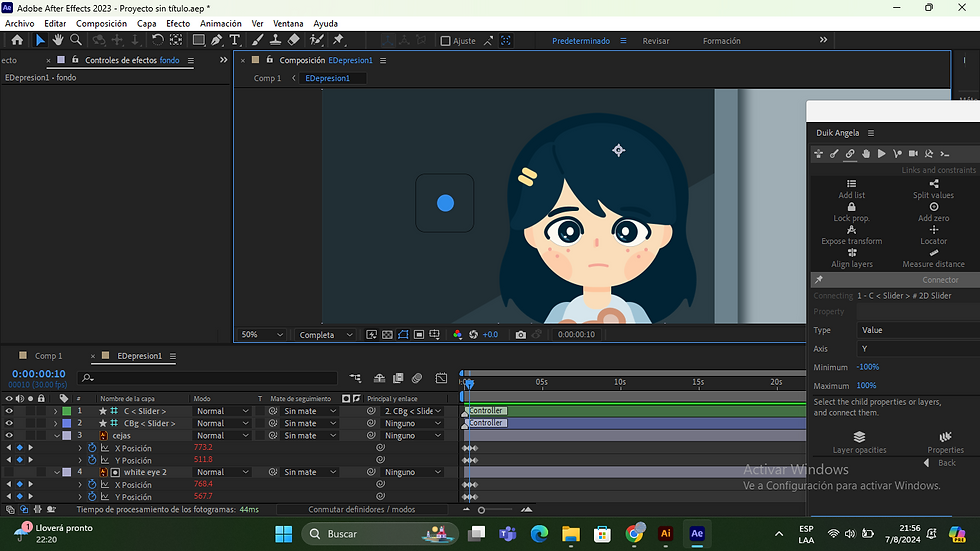The width and height of the screenshot is (980, 551).
Task: Click the timeline layer search field
Action: click(208, 378)
